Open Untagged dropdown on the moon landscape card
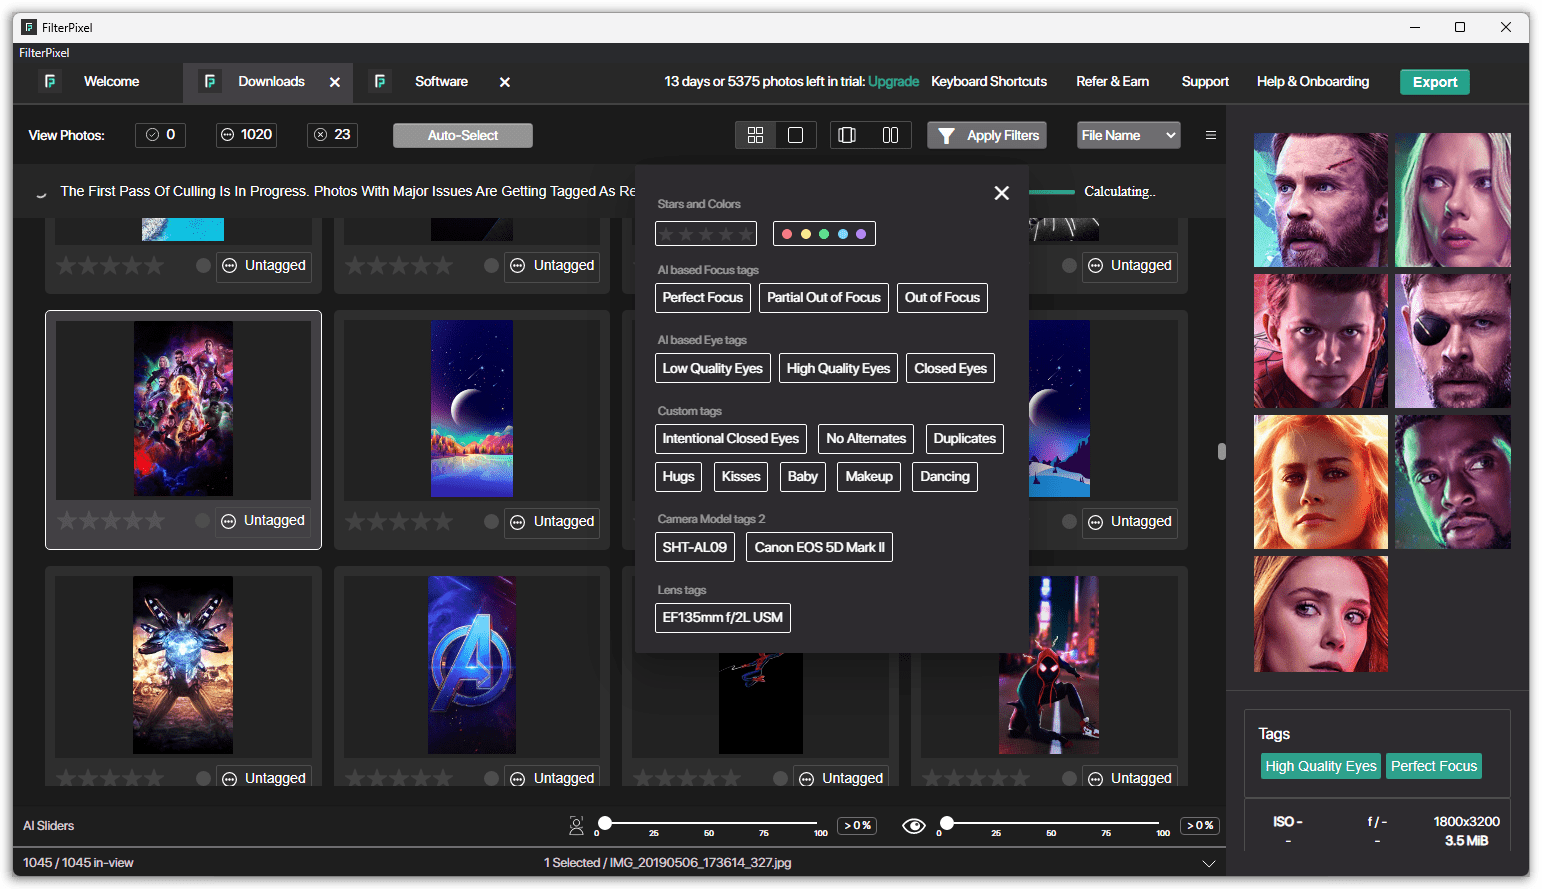The width and height of the screenshot is (1542, 889). coord(552,522)
